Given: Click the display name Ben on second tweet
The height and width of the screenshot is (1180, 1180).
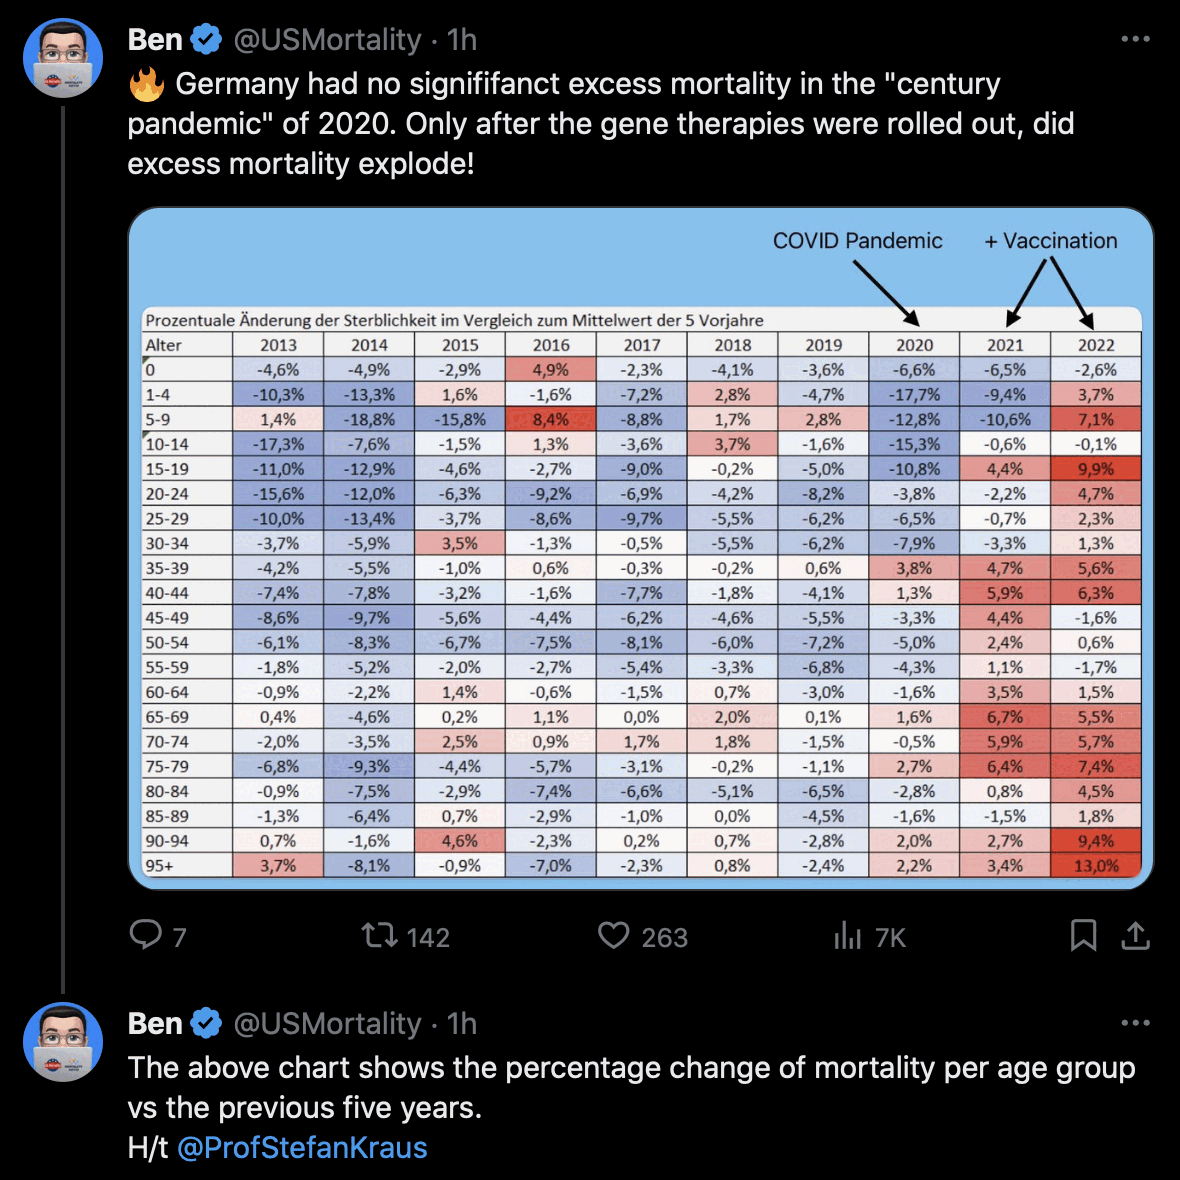Looking at the screenshot, I should click(155, 1023).
